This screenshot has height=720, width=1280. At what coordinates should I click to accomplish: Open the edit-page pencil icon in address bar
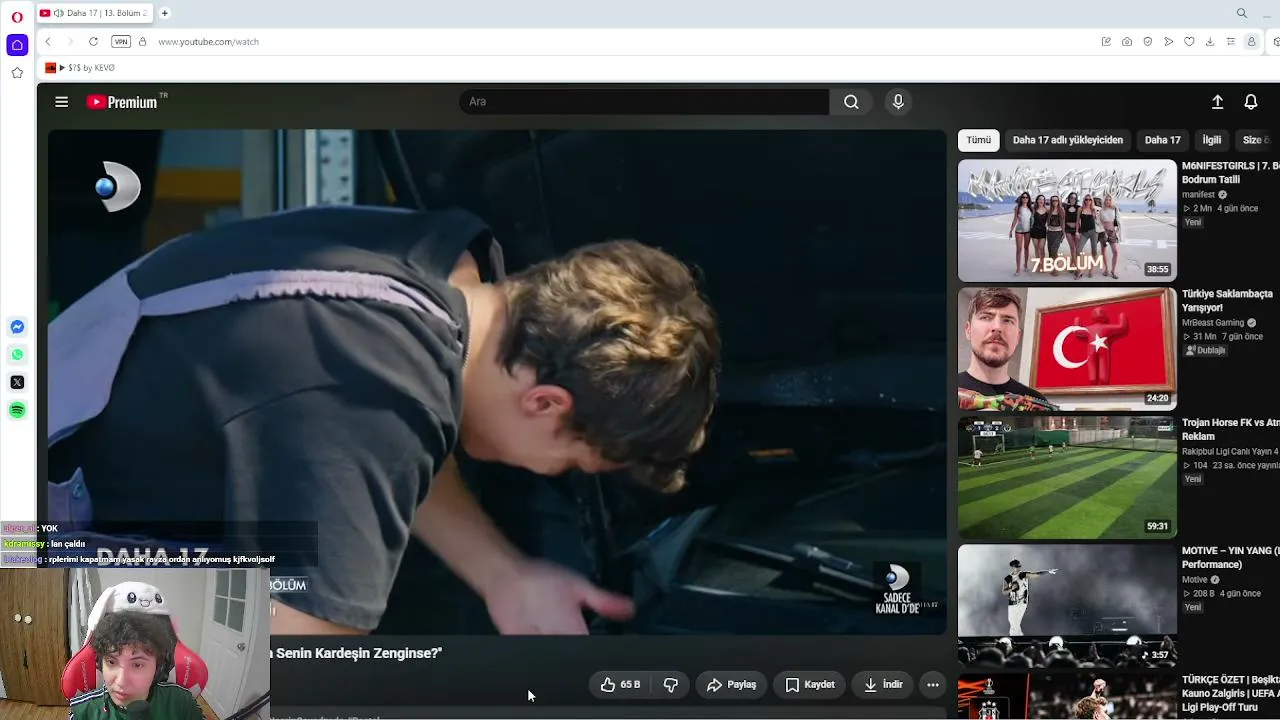(x=1106, y=42)
